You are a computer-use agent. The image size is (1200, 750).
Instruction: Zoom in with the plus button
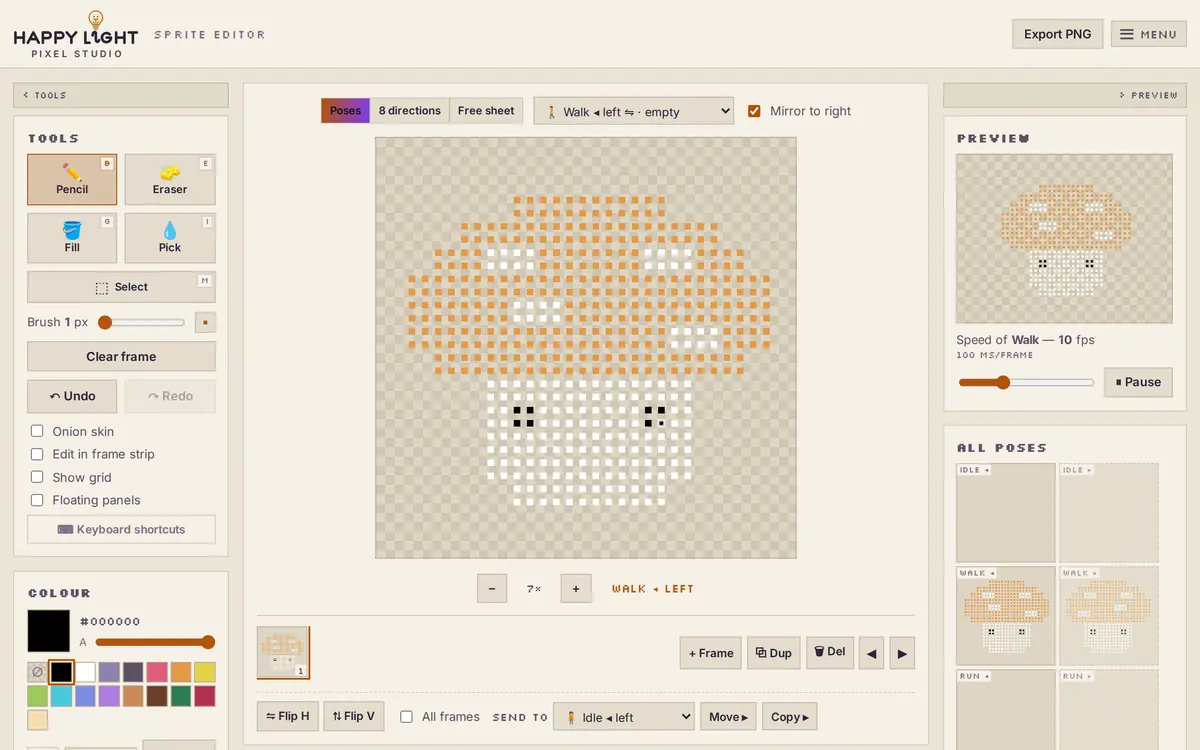(576, 589)
